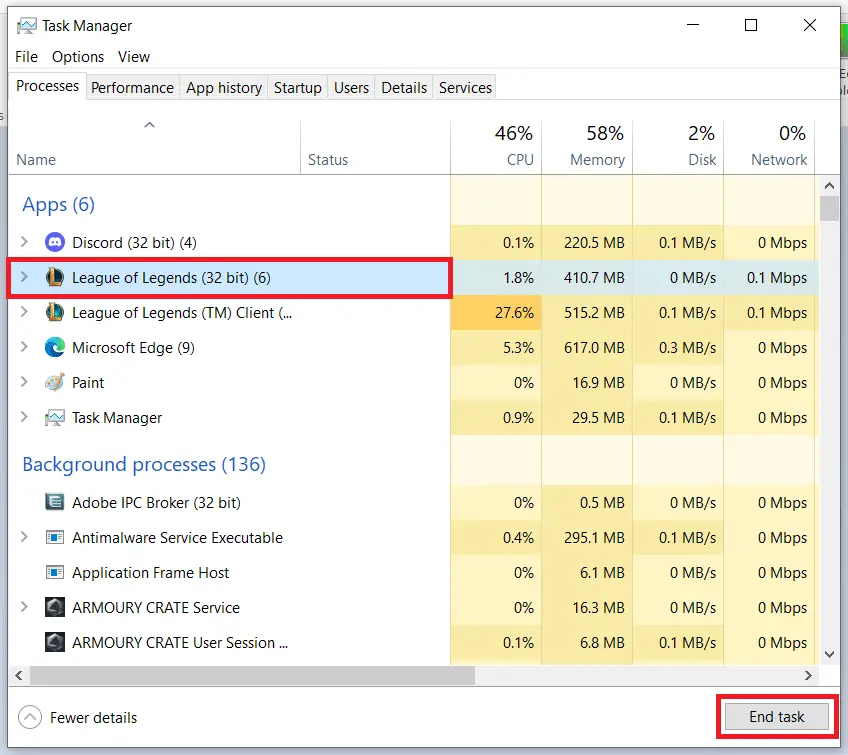Select the Adobe IPC Broker (32 bit) row
Screen dimensions: 848x755
(x=414, y=502)
